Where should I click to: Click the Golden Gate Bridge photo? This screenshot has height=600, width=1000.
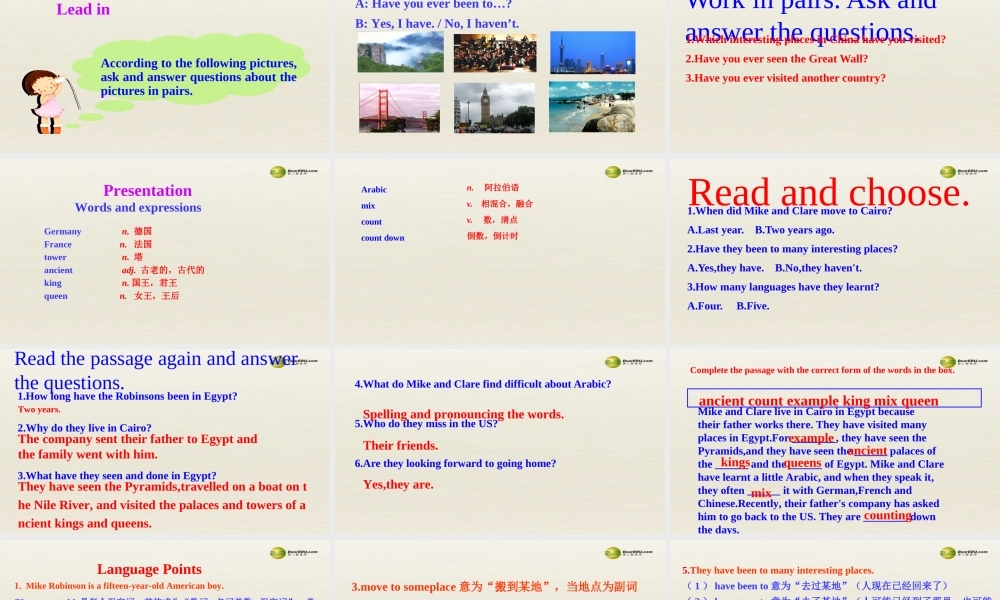[x=399, y=106]
